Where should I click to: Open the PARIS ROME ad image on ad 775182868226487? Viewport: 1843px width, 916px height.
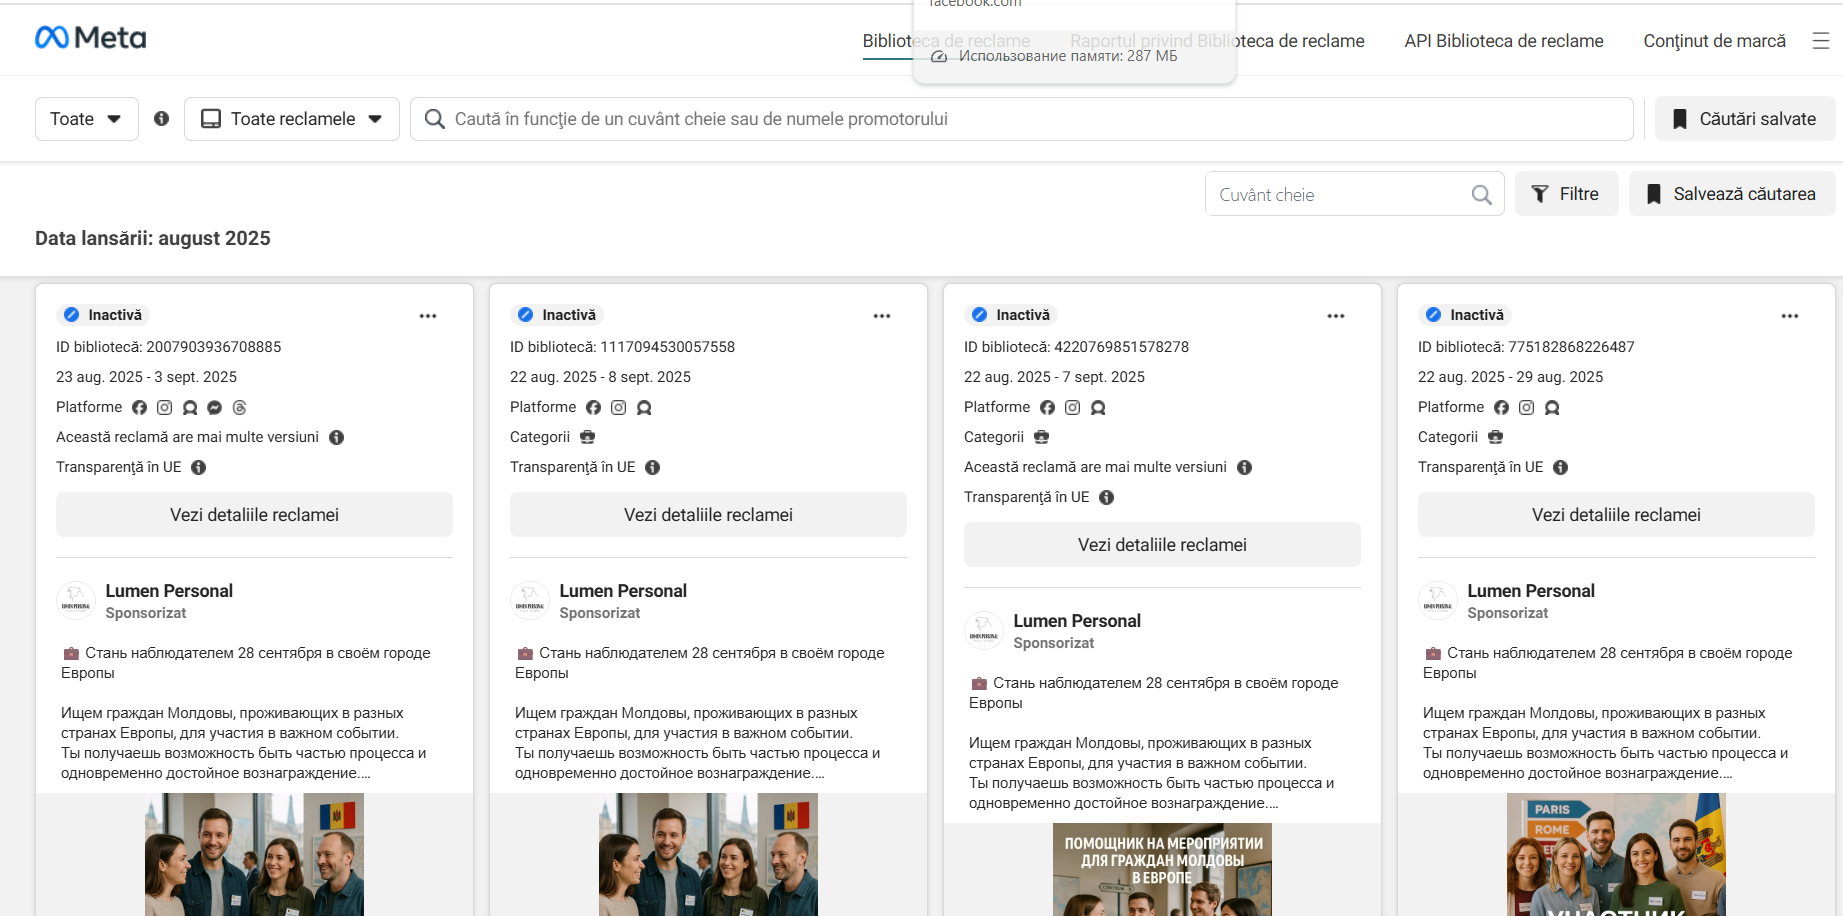1616,855
